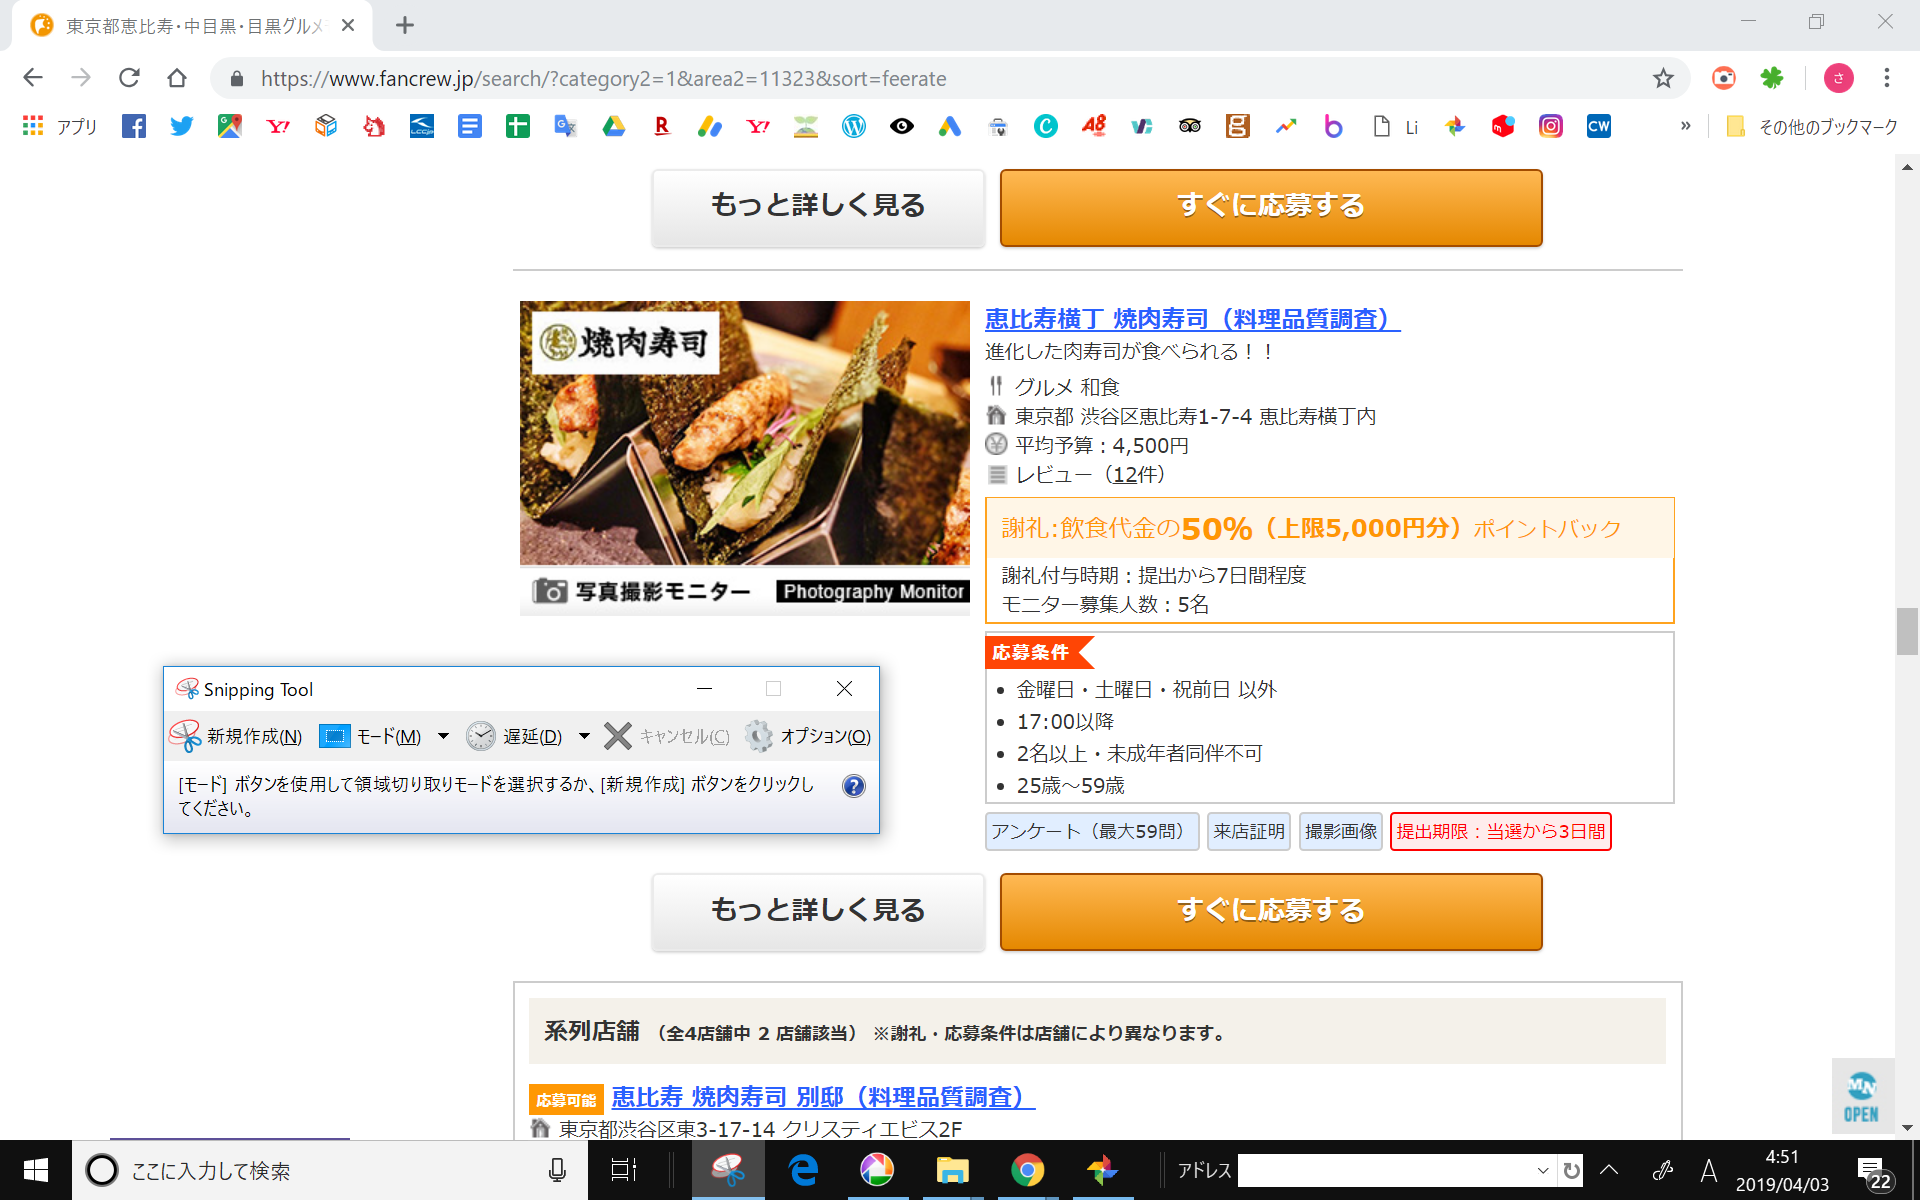Image resolution: width=1920 pixels, height=1200 pixels.
Task: Open the Instagram bookmark icon
Action: tap(1550, 126)
